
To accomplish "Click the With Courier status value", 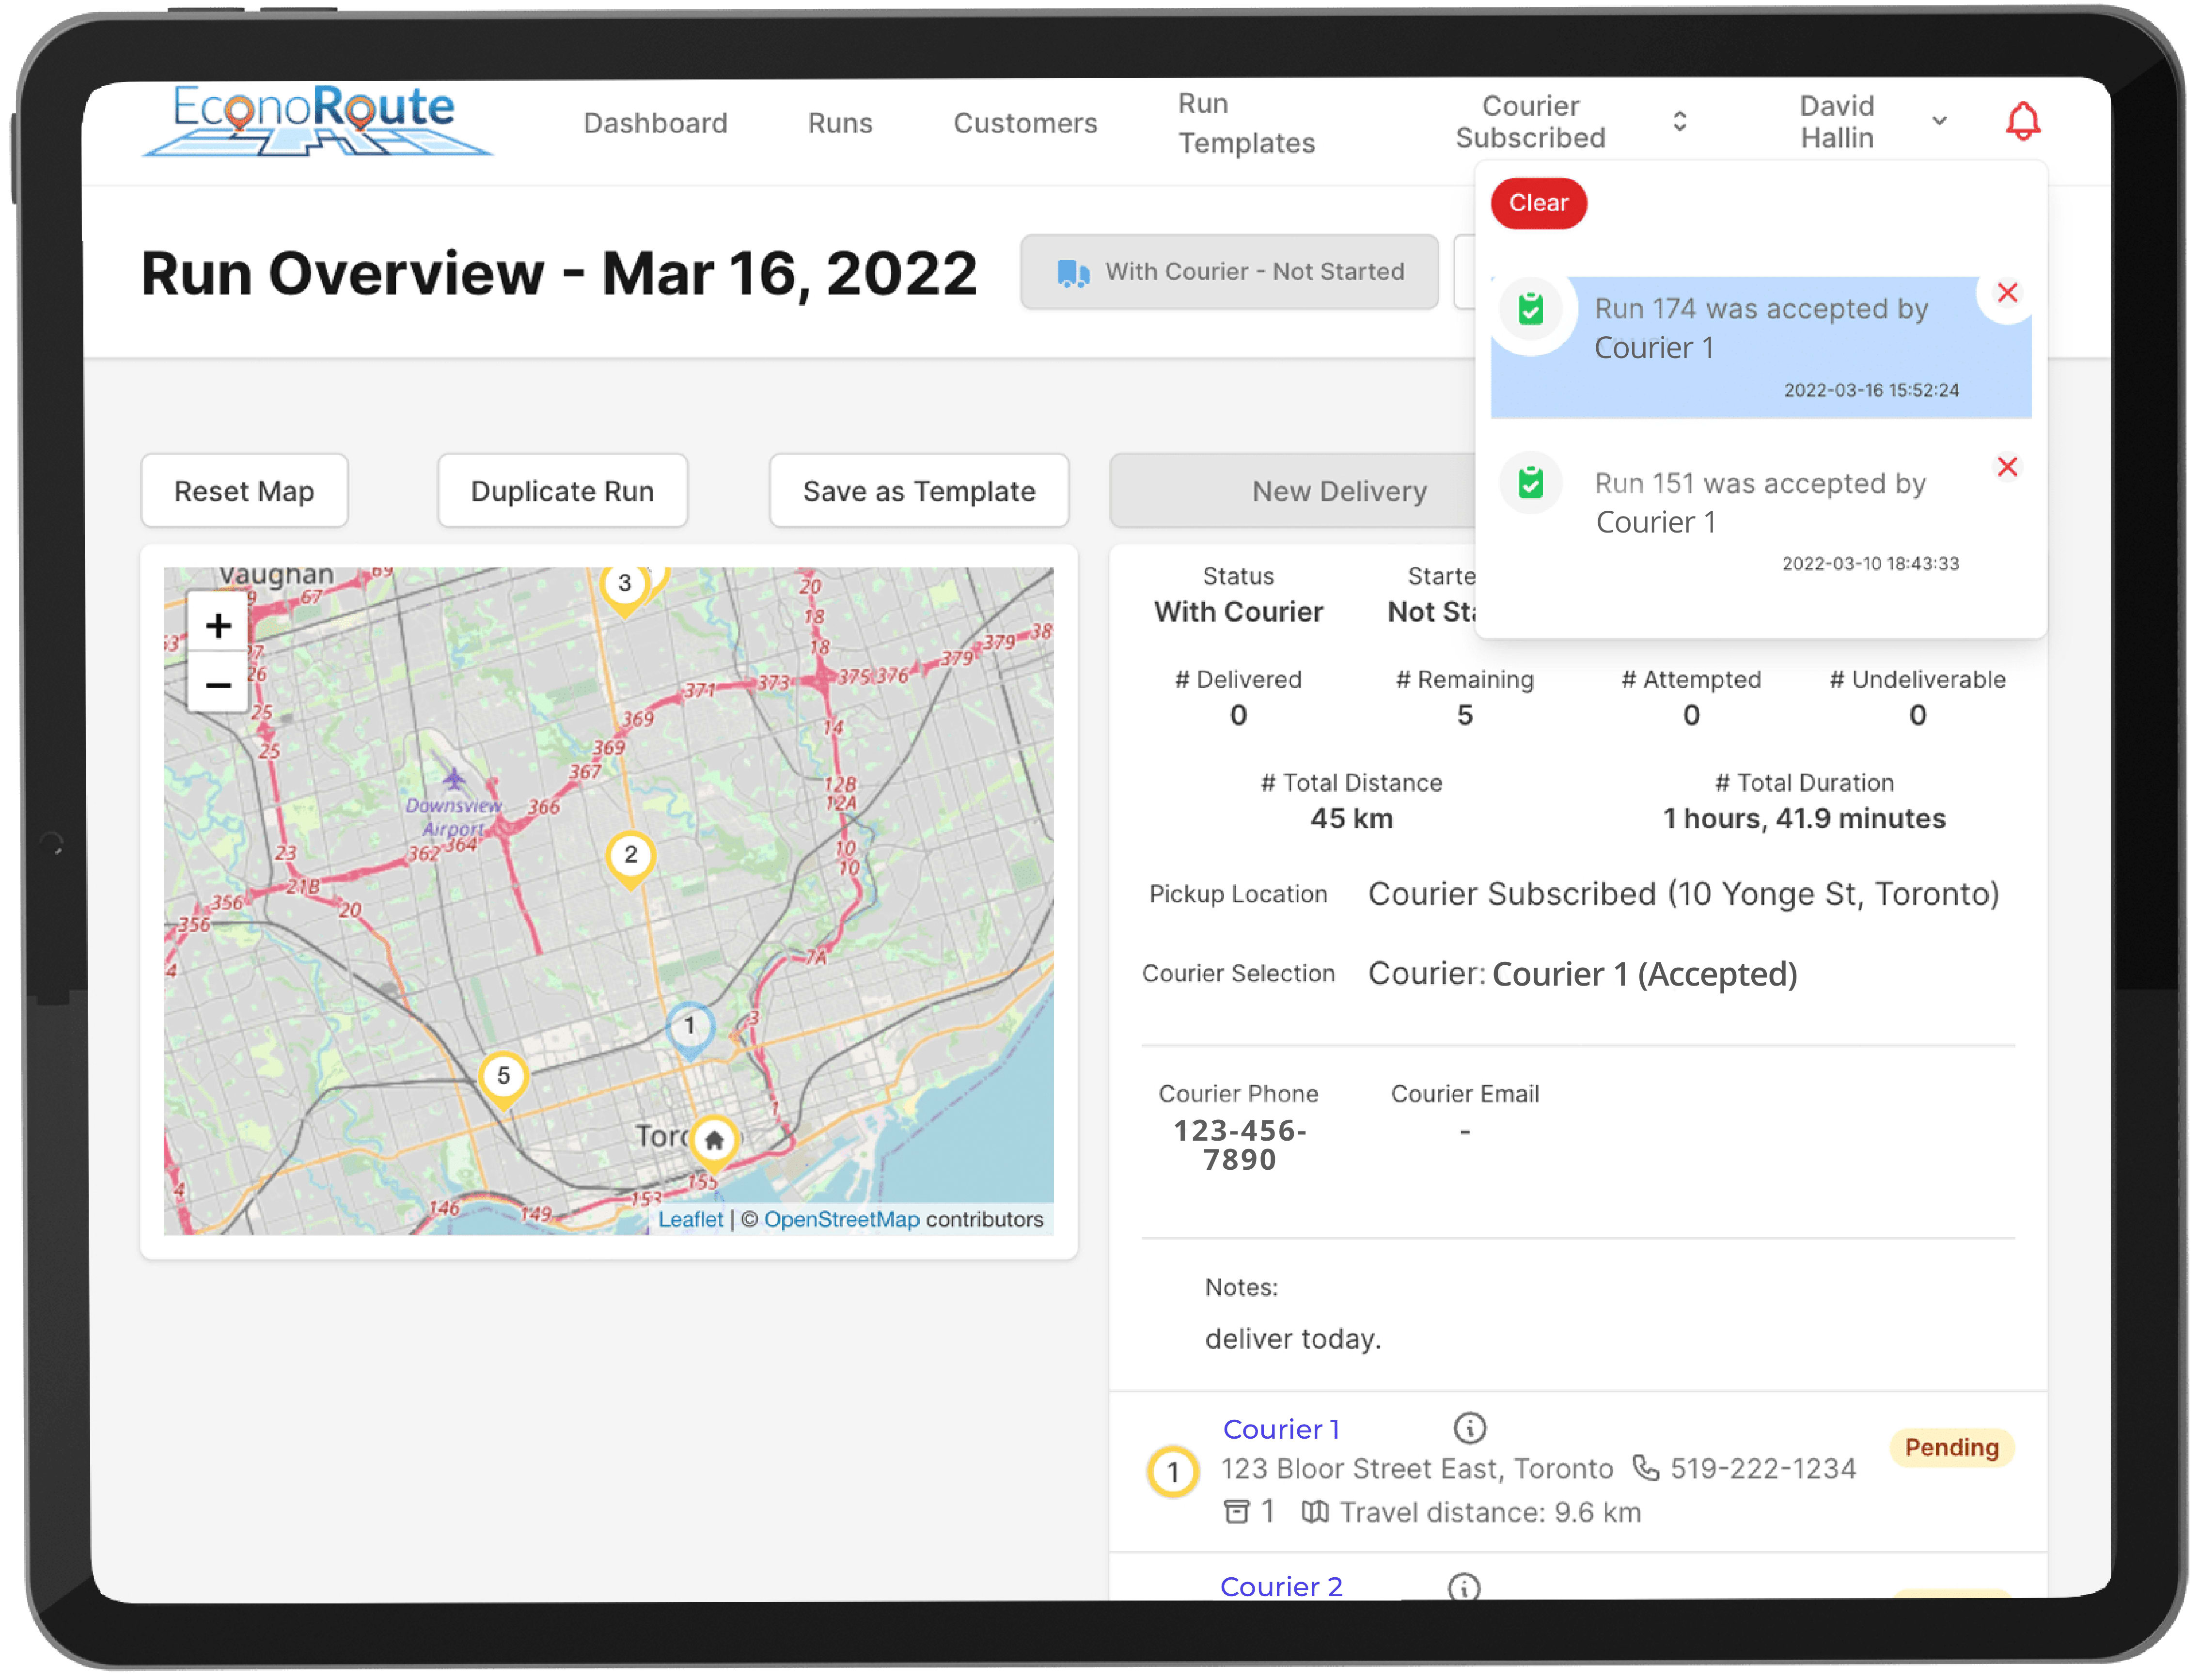I will click(1238, 611).
